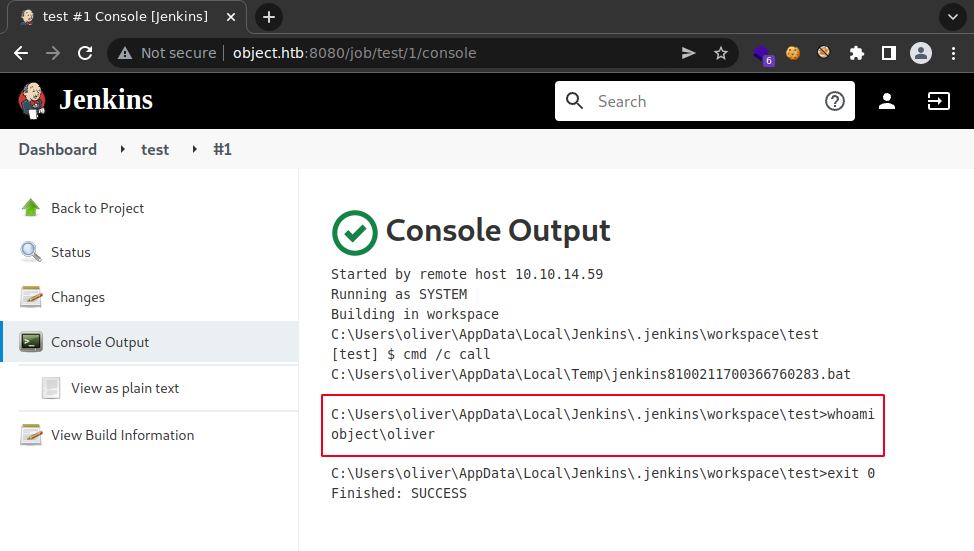Reload the page with the refresh button
Screen dimensions: 974x551
85,53
